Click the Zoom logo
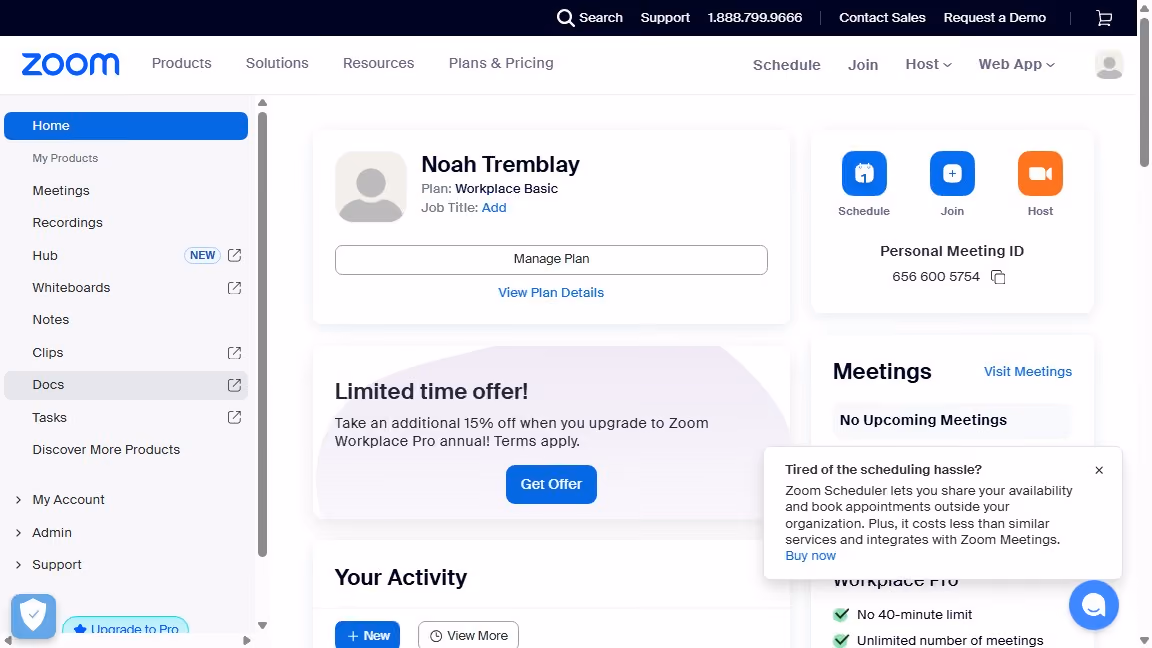Viewport: 1152px width, 648px height. tap(71, 64)
